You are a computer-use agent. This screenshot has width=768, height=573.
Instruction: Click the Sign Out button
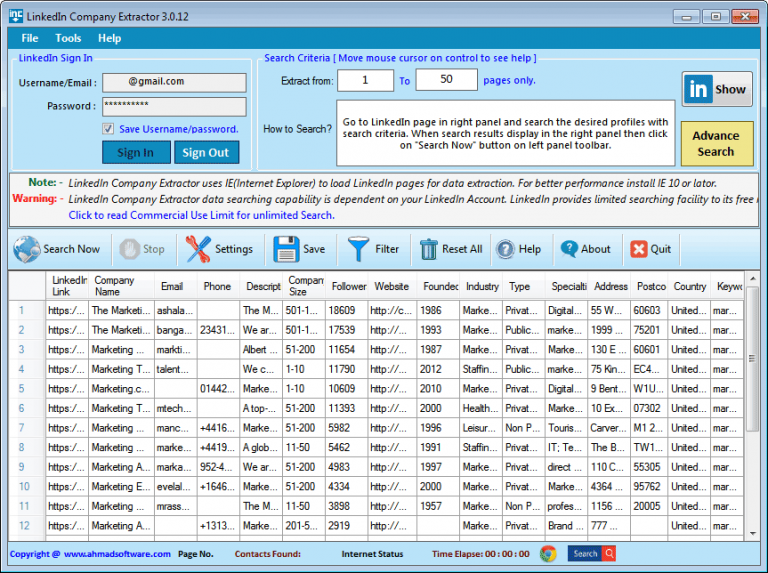click(x=206, y=152)
